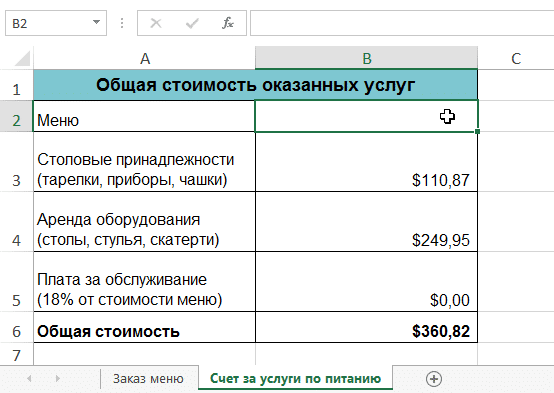
Task: Click the Cancel X icon in formula bar
Action: [156, 23]
